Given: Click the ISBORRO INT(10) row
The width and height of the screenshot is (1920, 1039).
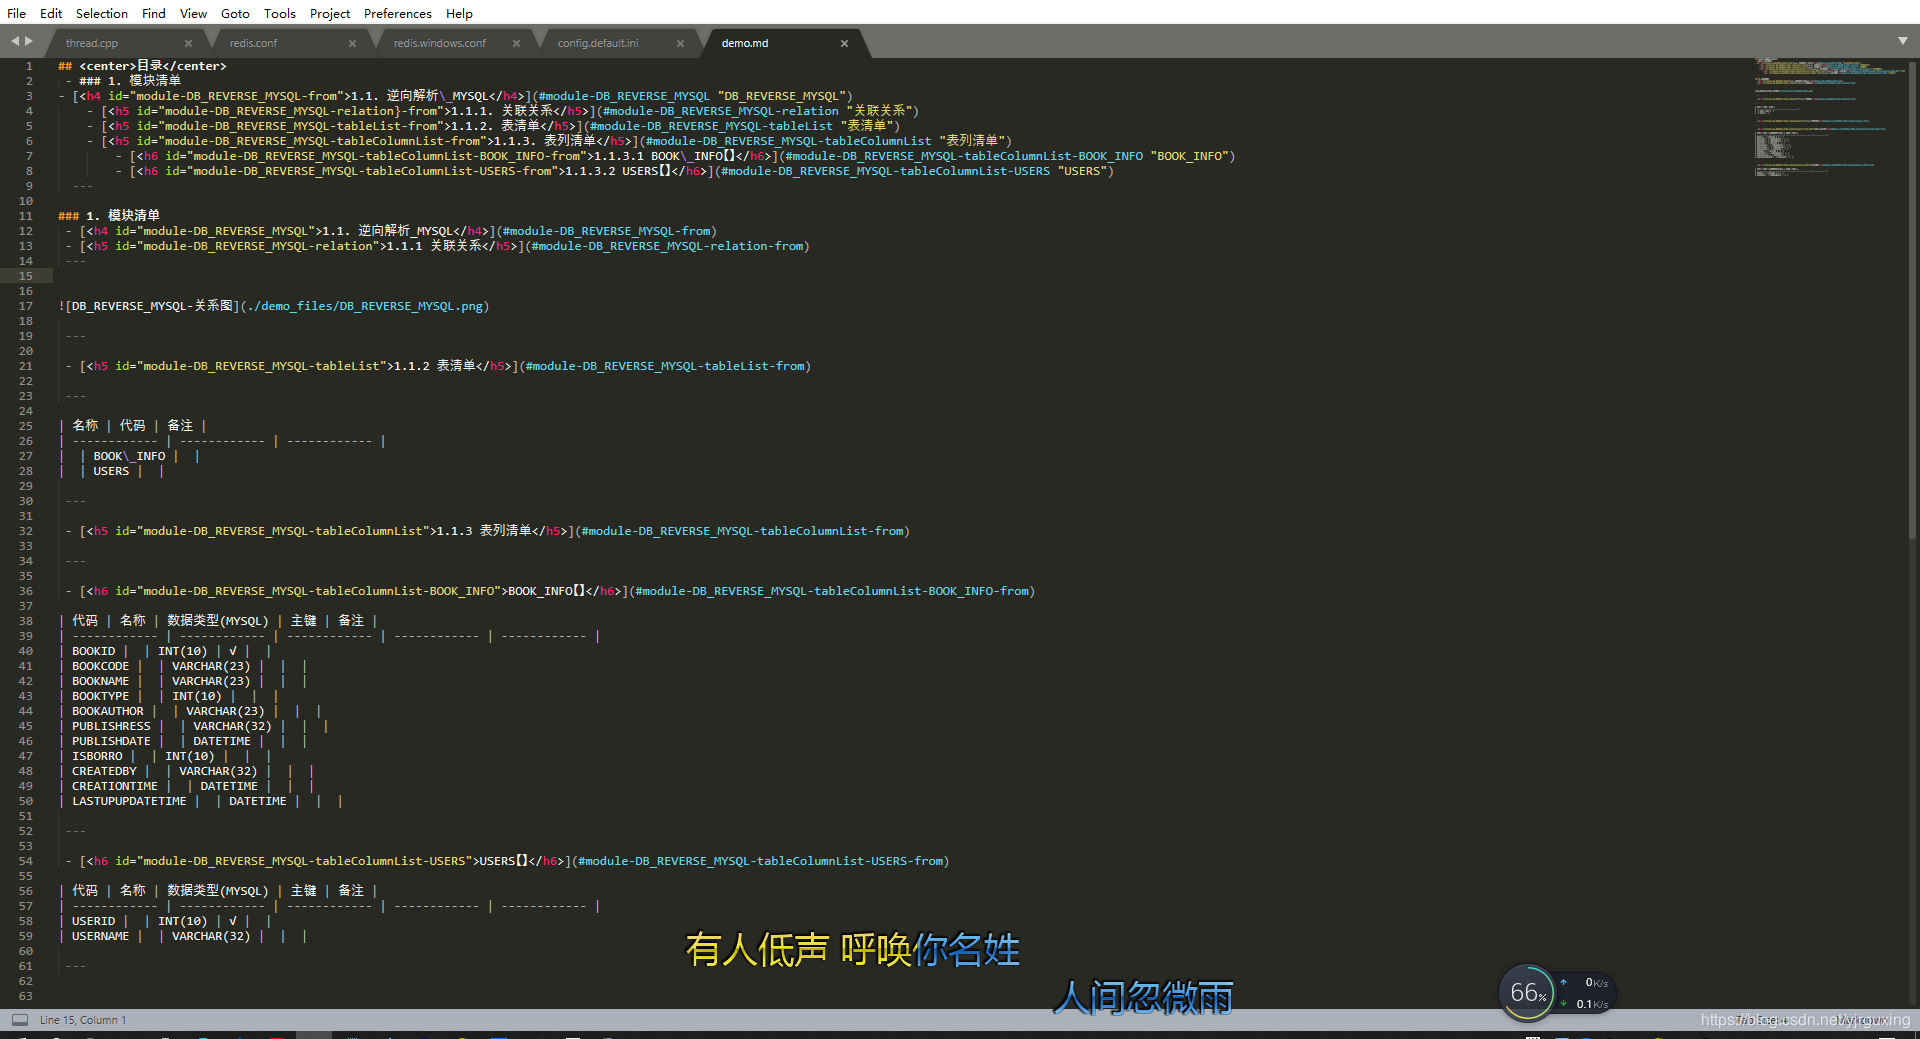Looking at the screenshot, I should (165, 756).
